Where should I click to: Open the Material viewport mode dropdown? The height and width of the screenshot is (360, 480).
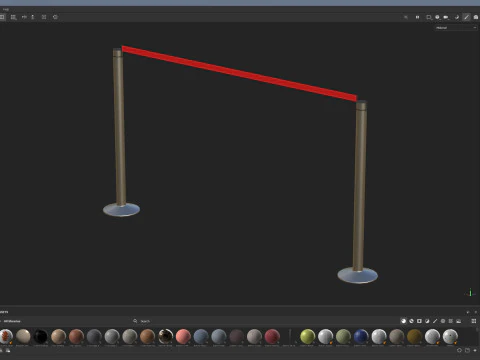[x=456, y=28]
